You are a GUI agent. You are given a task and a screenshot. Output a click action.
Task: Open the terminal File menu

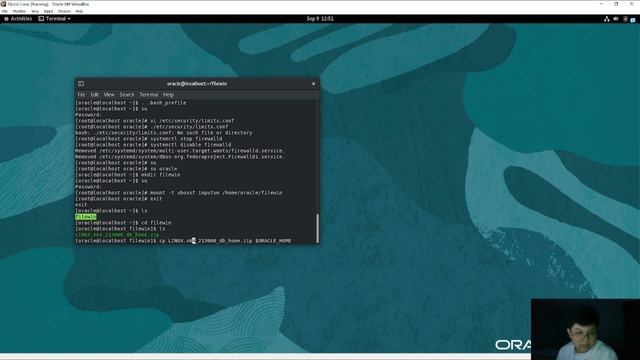81,94
